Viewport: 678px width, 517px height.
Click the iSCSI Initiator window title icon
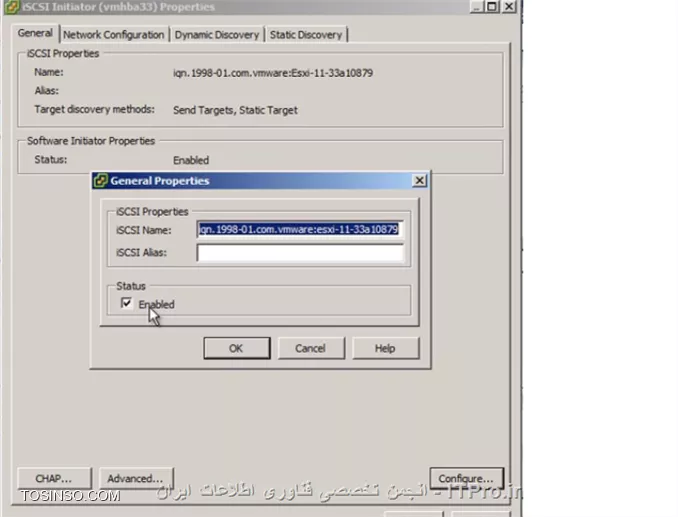tap(12, 6)
